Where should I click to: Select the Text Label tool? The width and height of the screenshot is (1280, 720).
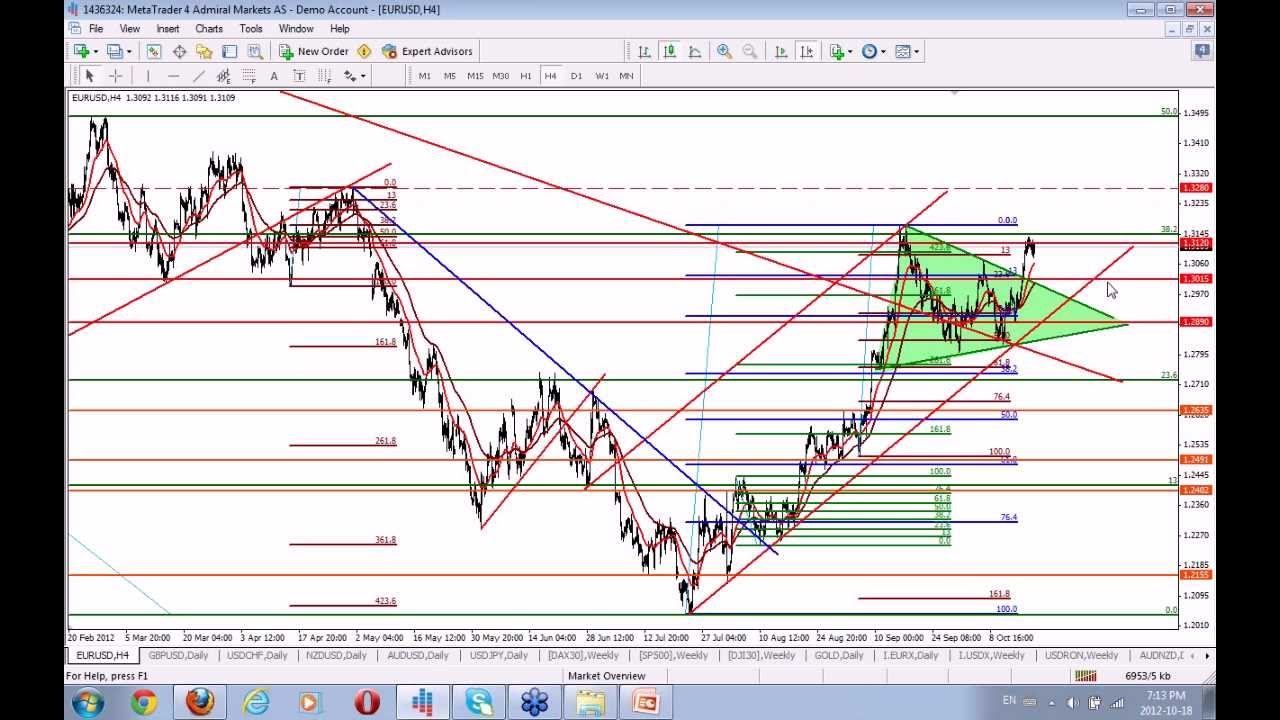click(x=299, y=76)
